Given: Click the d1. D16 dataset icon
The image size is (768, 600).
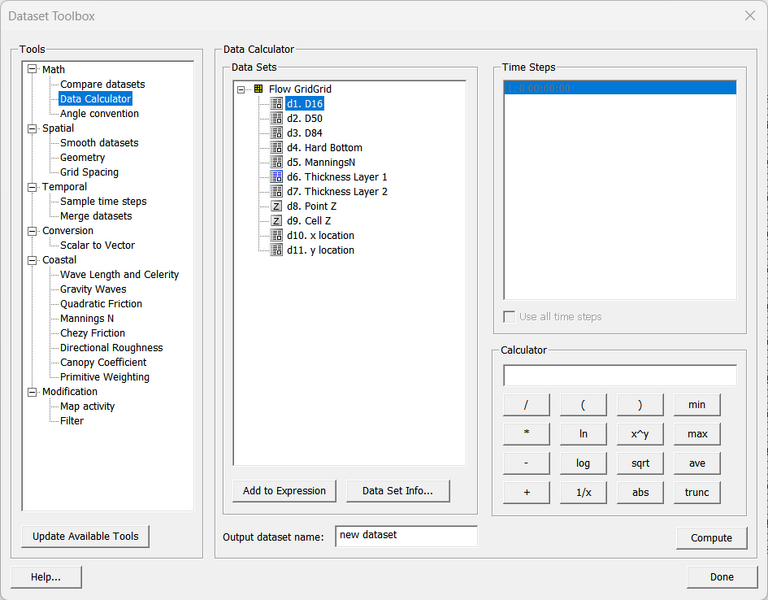Looking at the screenshot, I should tap(277, 104).
